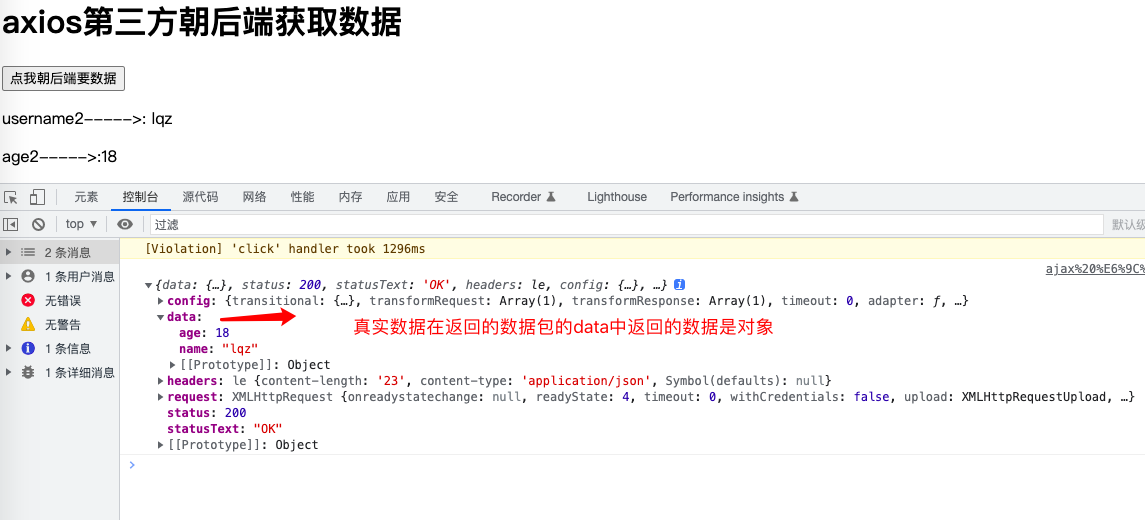Expand the config property
The height and width of the screenshot is (520, 1145).
(161, 301)
